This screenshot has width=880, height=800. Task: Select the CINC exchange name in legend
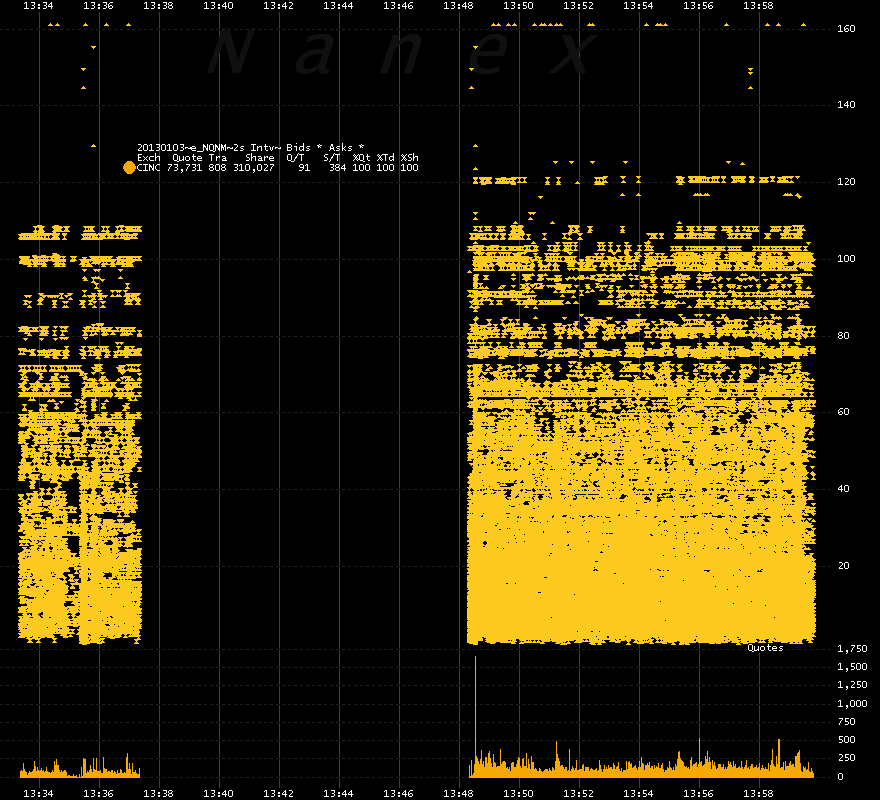[x=148, y=168]
